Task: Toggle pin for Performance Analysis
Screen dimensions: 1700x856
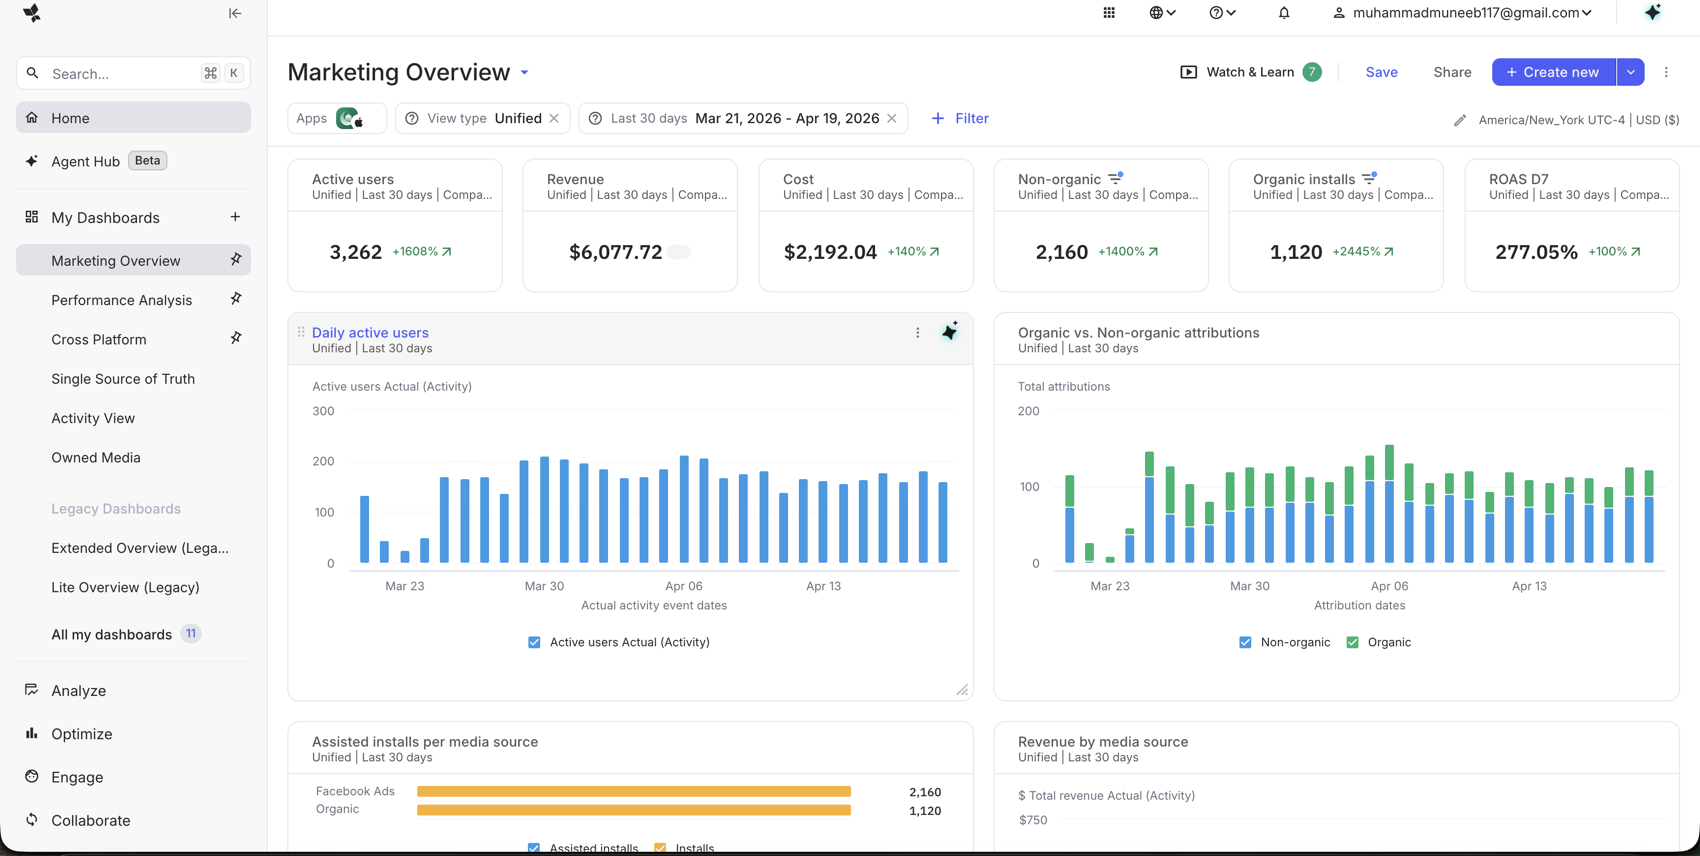Action: tap(236, 299)
